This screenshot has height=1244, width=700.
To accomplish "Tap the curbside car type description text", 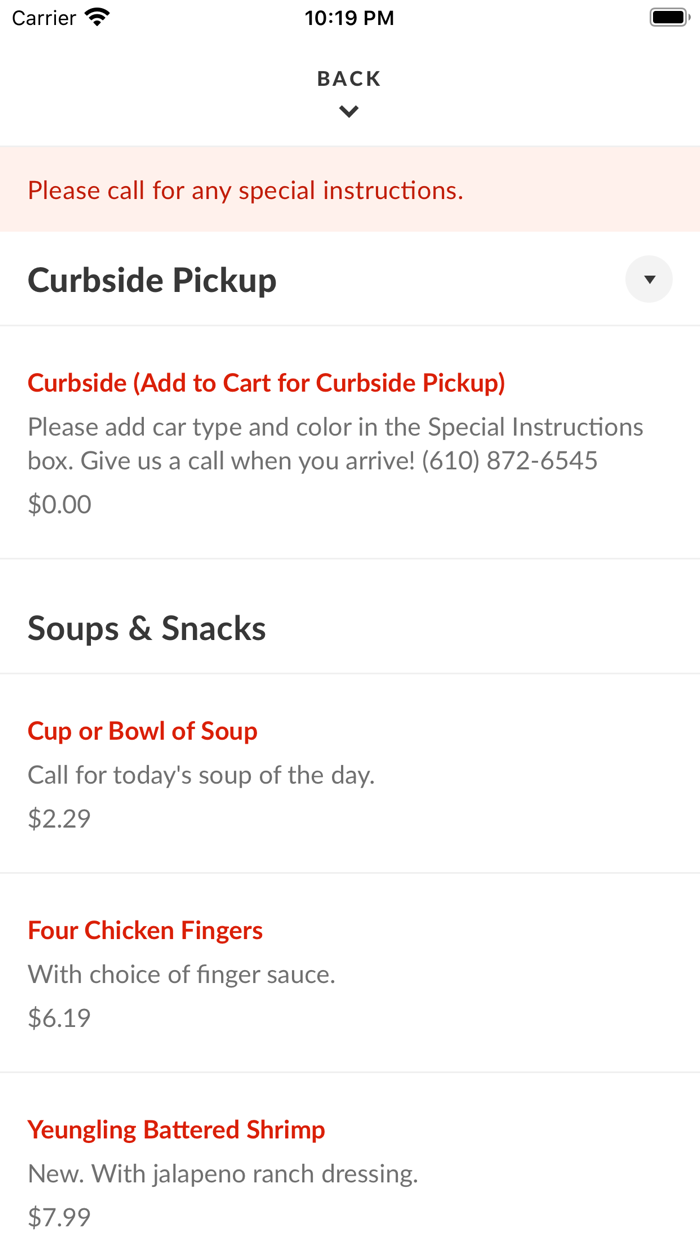I will pos(335,444).
